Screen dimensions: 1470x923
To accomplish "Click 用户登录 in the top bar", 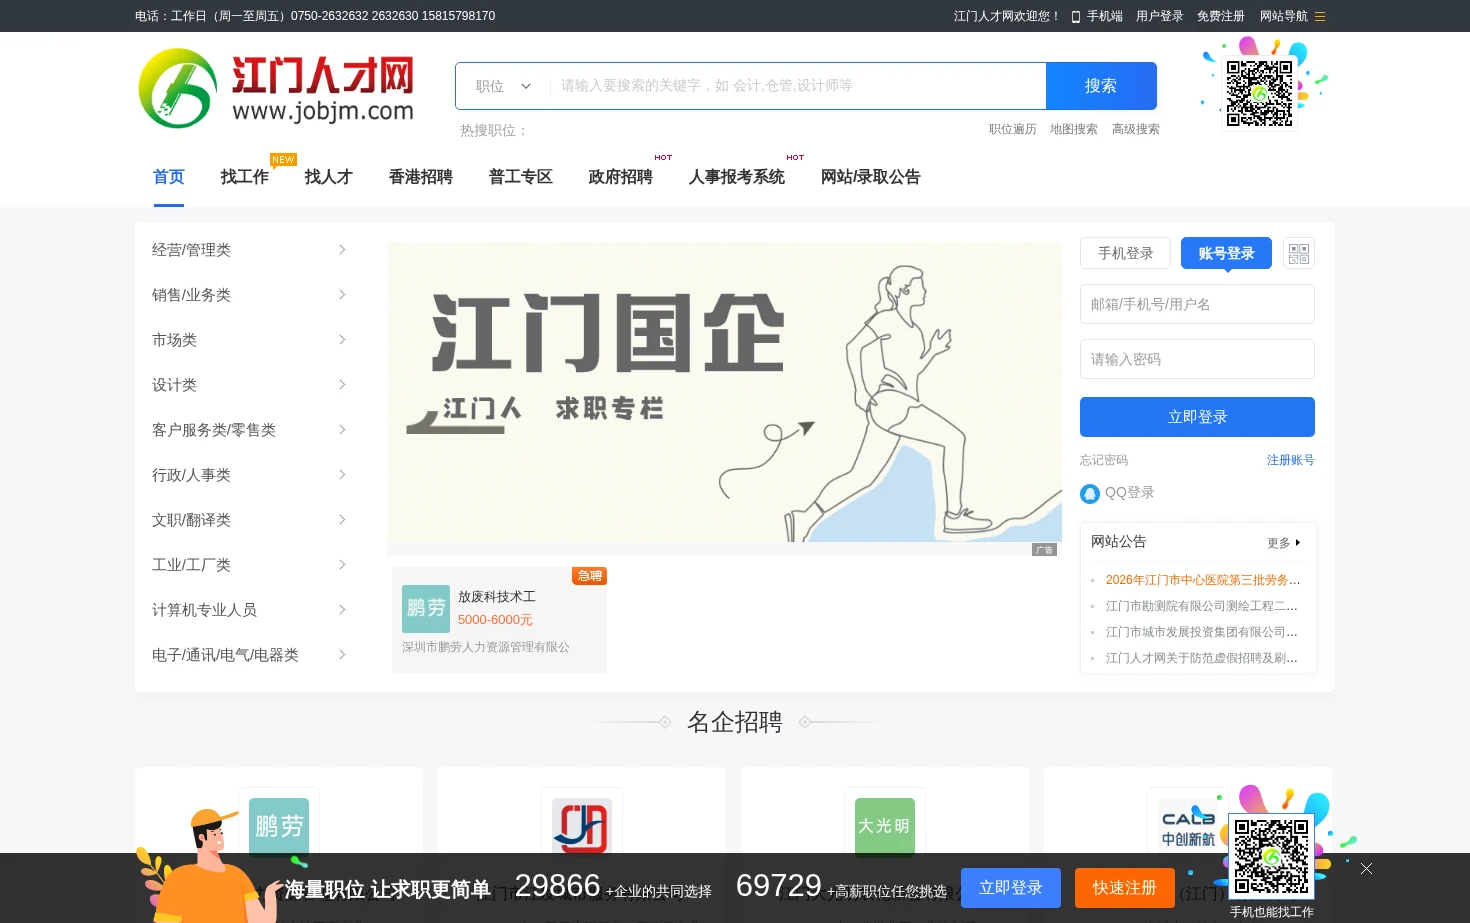I will (1160, 16).
